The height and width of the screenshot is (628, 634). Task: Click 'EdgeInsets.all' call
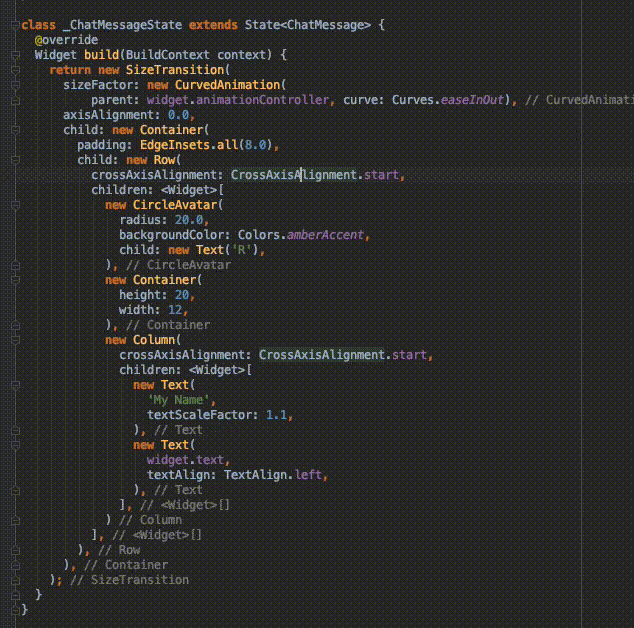click(x=189, y=145)
